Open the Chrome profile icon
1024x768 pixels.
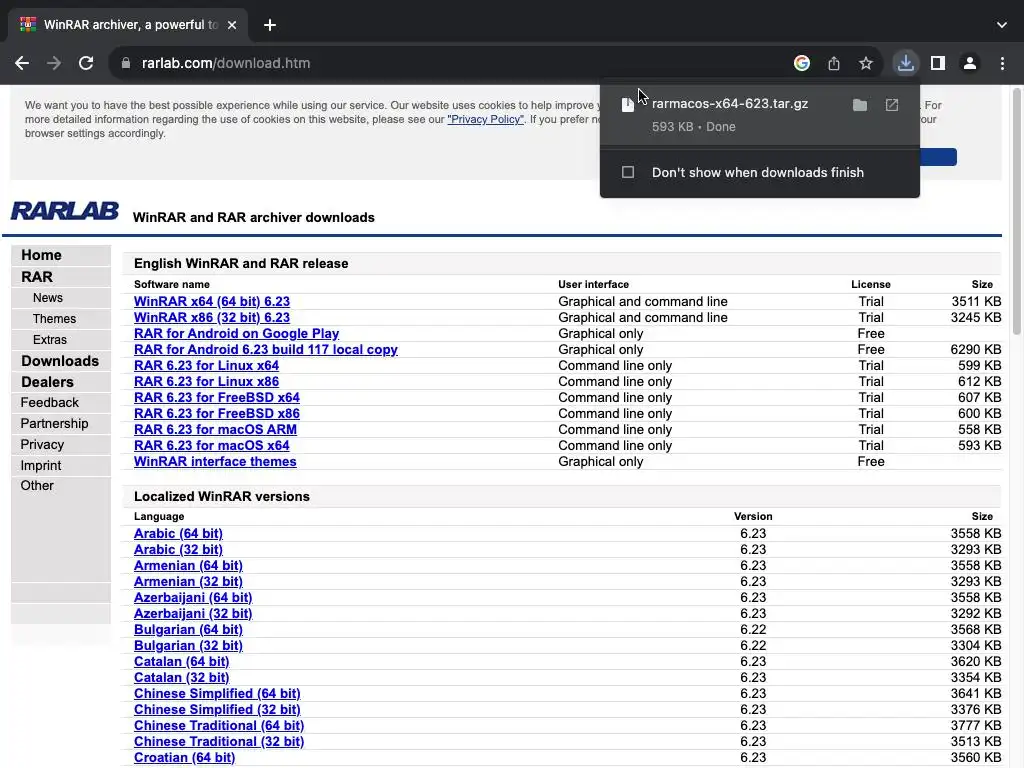point(970,63)
